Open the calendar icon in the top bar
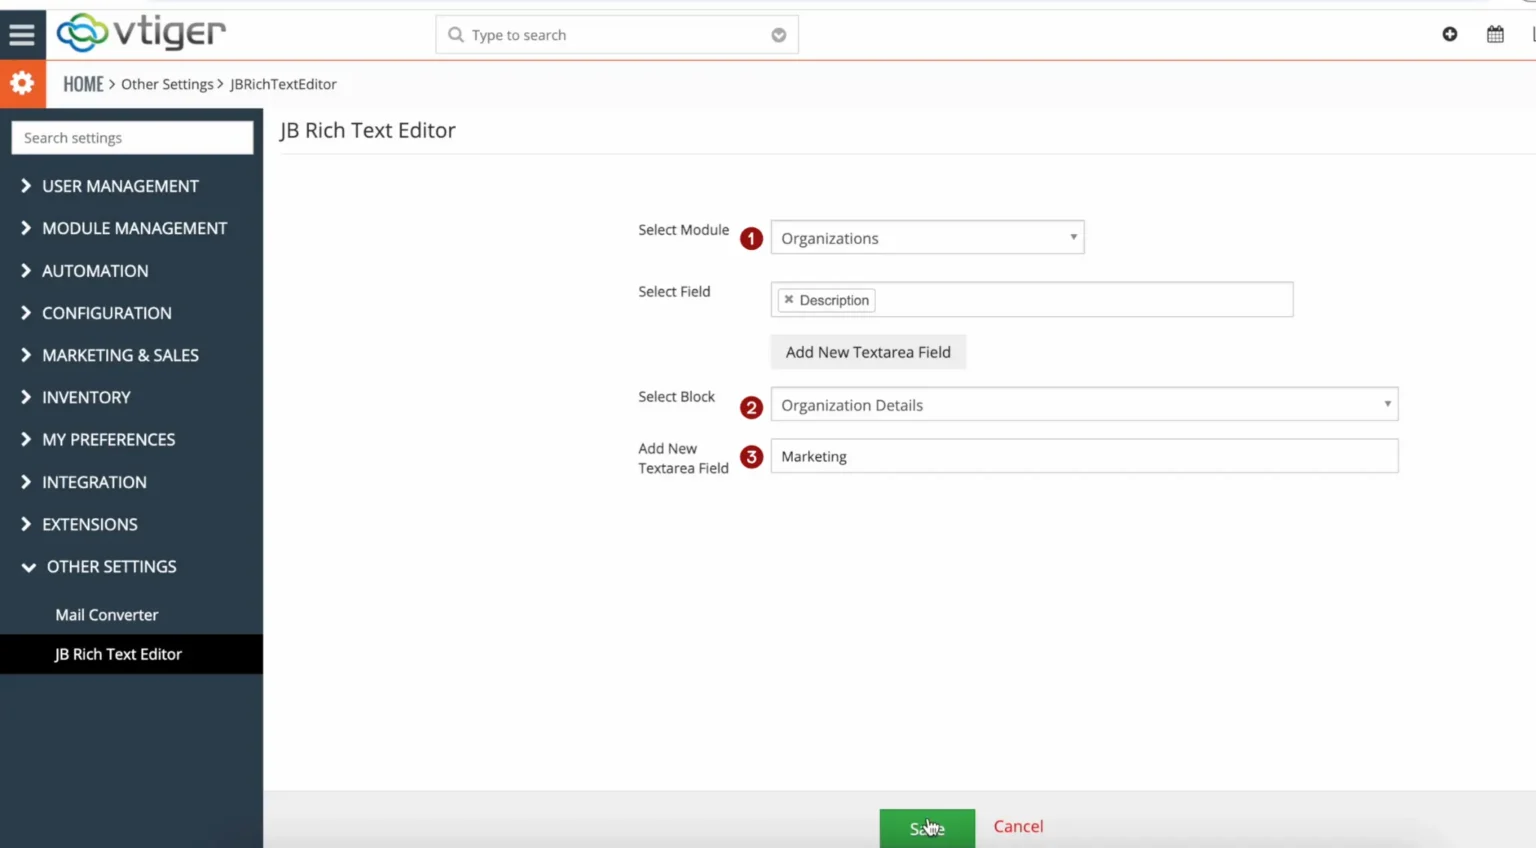Viewport: 1536px width, 848px height. tap(1495, 33)
